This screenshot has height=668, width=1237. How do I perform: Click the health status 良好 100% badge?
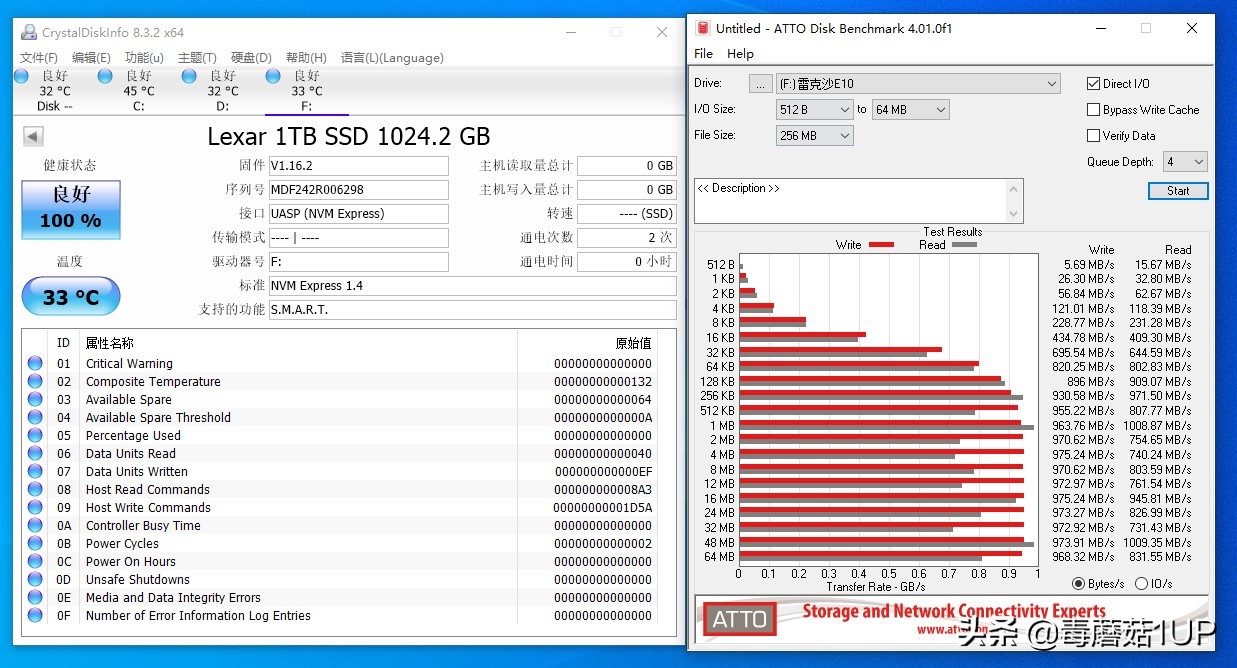coord(71,210)
